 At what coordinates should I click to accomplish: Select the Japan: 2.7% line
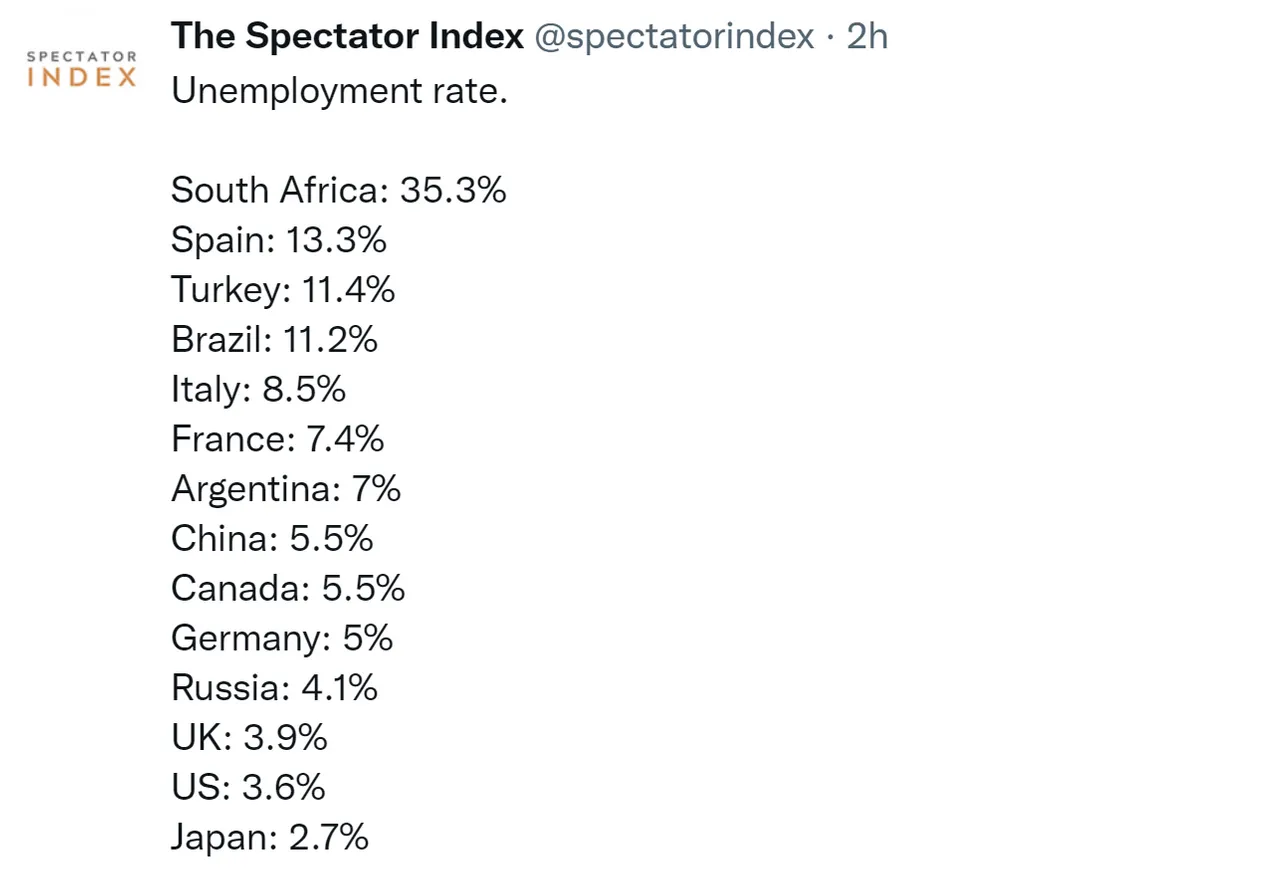[270, 837]
